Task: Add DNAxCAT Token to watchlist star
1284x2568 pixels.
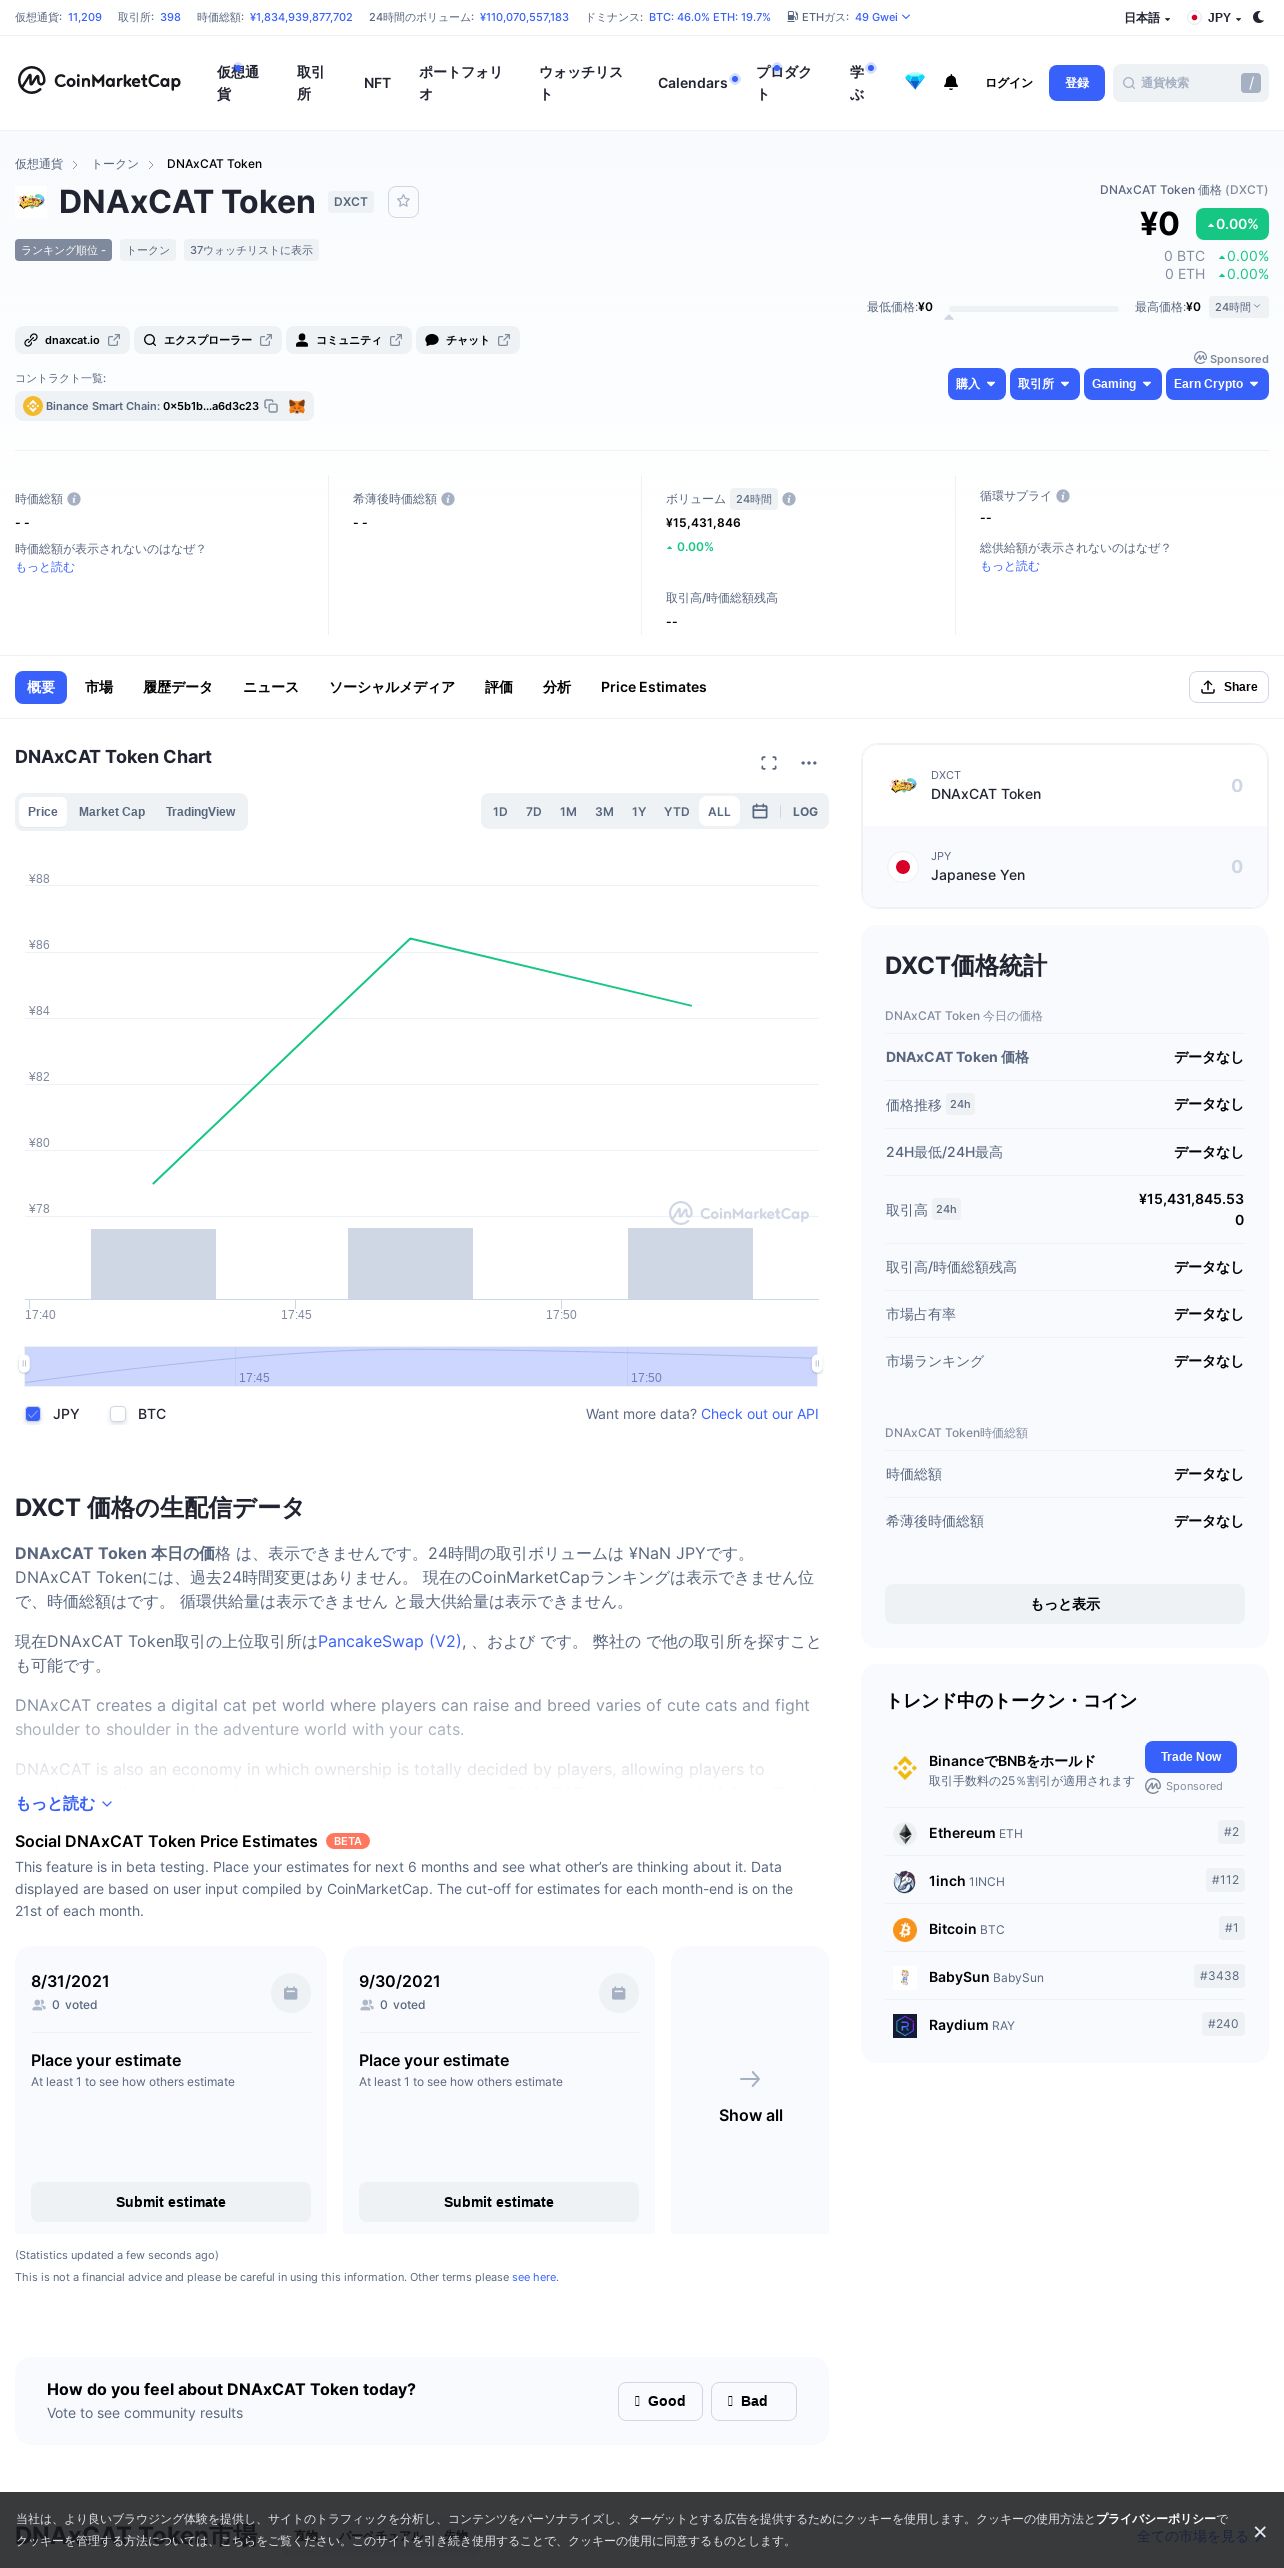Action: pyautogui.click(x=403, y=201)
